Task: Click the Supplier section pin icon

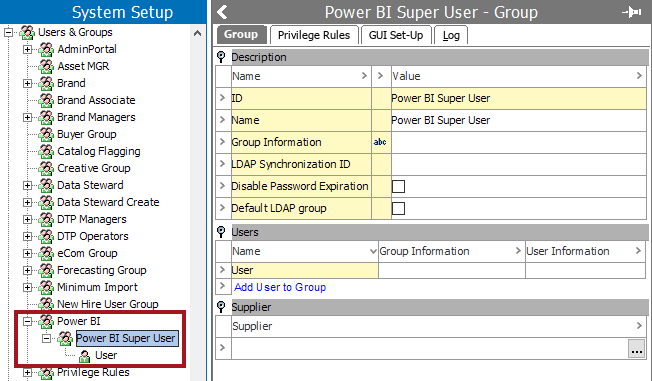Action: click(221, 307)
